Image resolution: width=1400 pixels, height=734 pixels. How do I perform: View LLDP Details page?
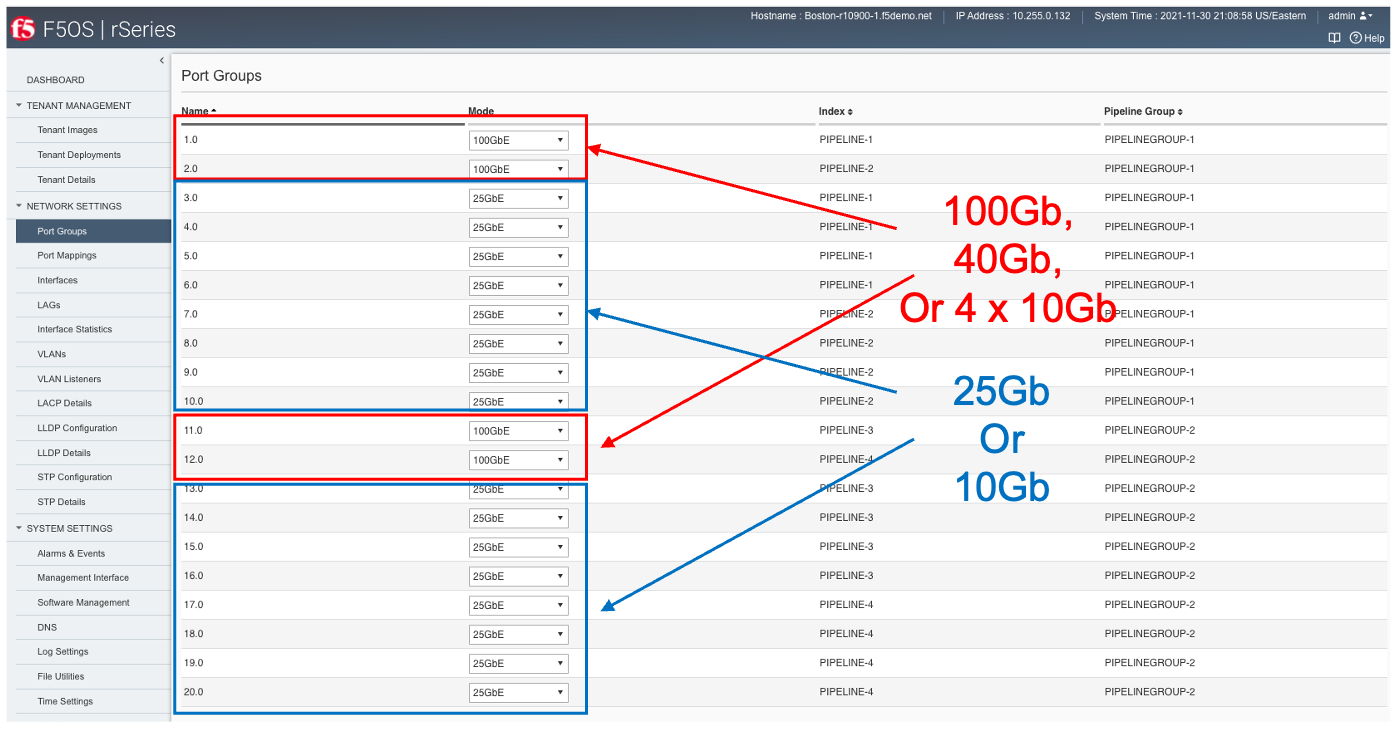(x=64, y=453)
